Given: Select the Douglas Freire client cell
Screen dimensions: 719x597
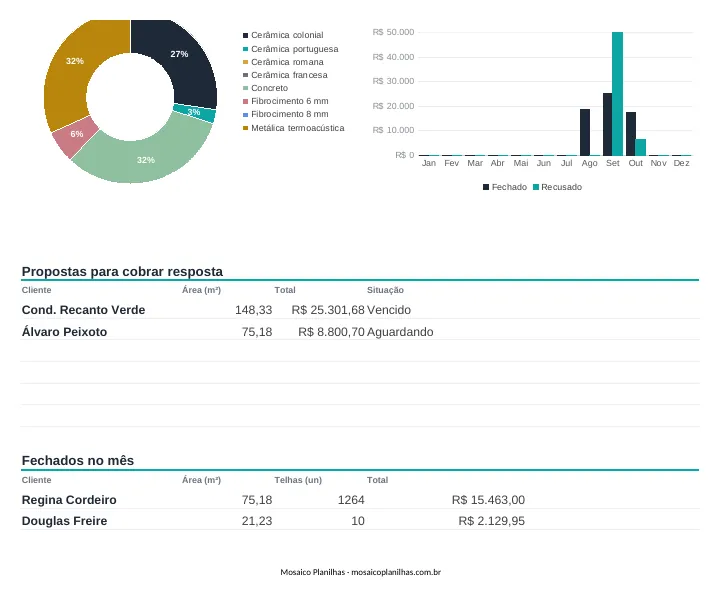Looking at the screenshot, I should 64,521.
